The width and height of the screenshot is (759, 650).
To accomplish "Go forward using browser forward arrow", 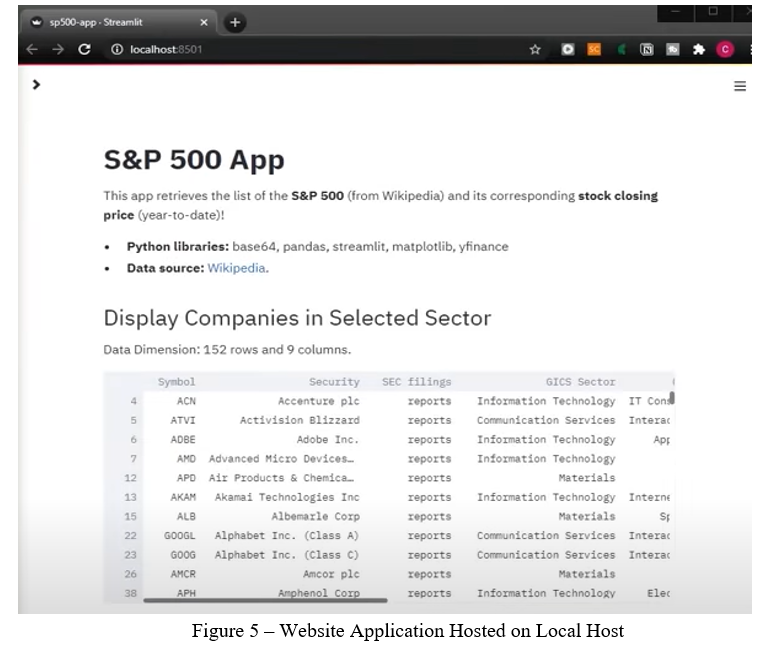I will tap(58, 49).
